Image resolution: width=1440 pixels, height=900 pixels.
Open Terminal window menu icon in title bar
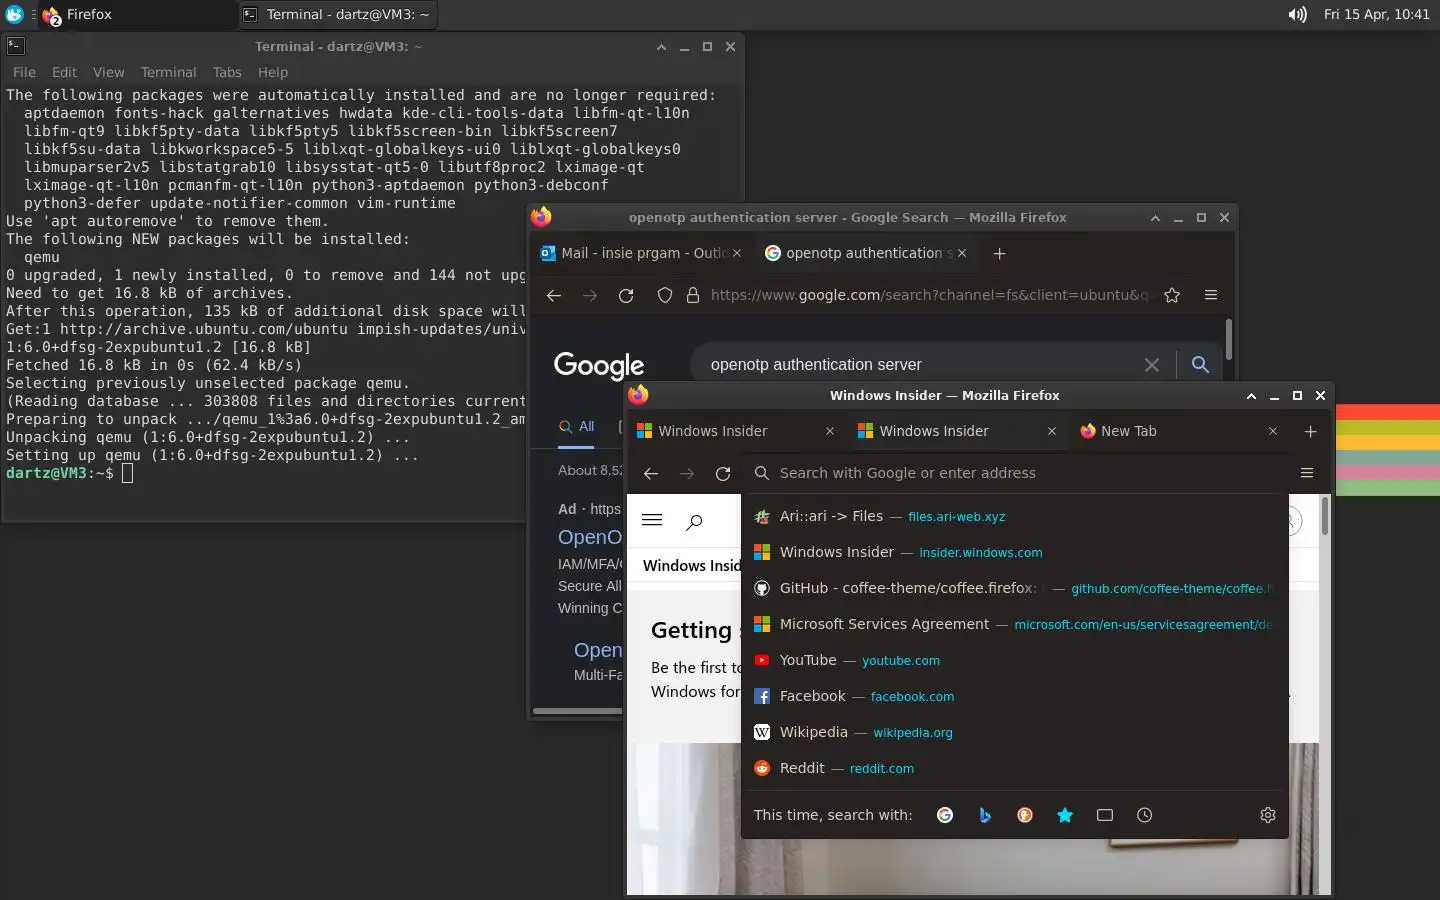coord(15,46)
